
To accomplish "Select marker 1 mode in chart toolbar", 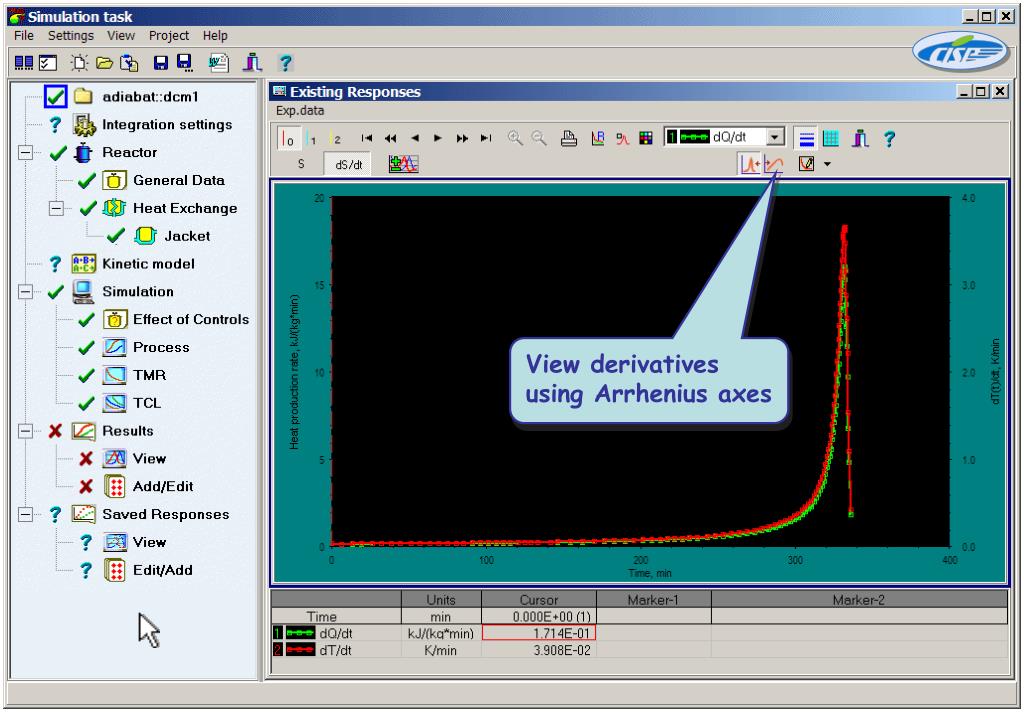I will [312, 138].
